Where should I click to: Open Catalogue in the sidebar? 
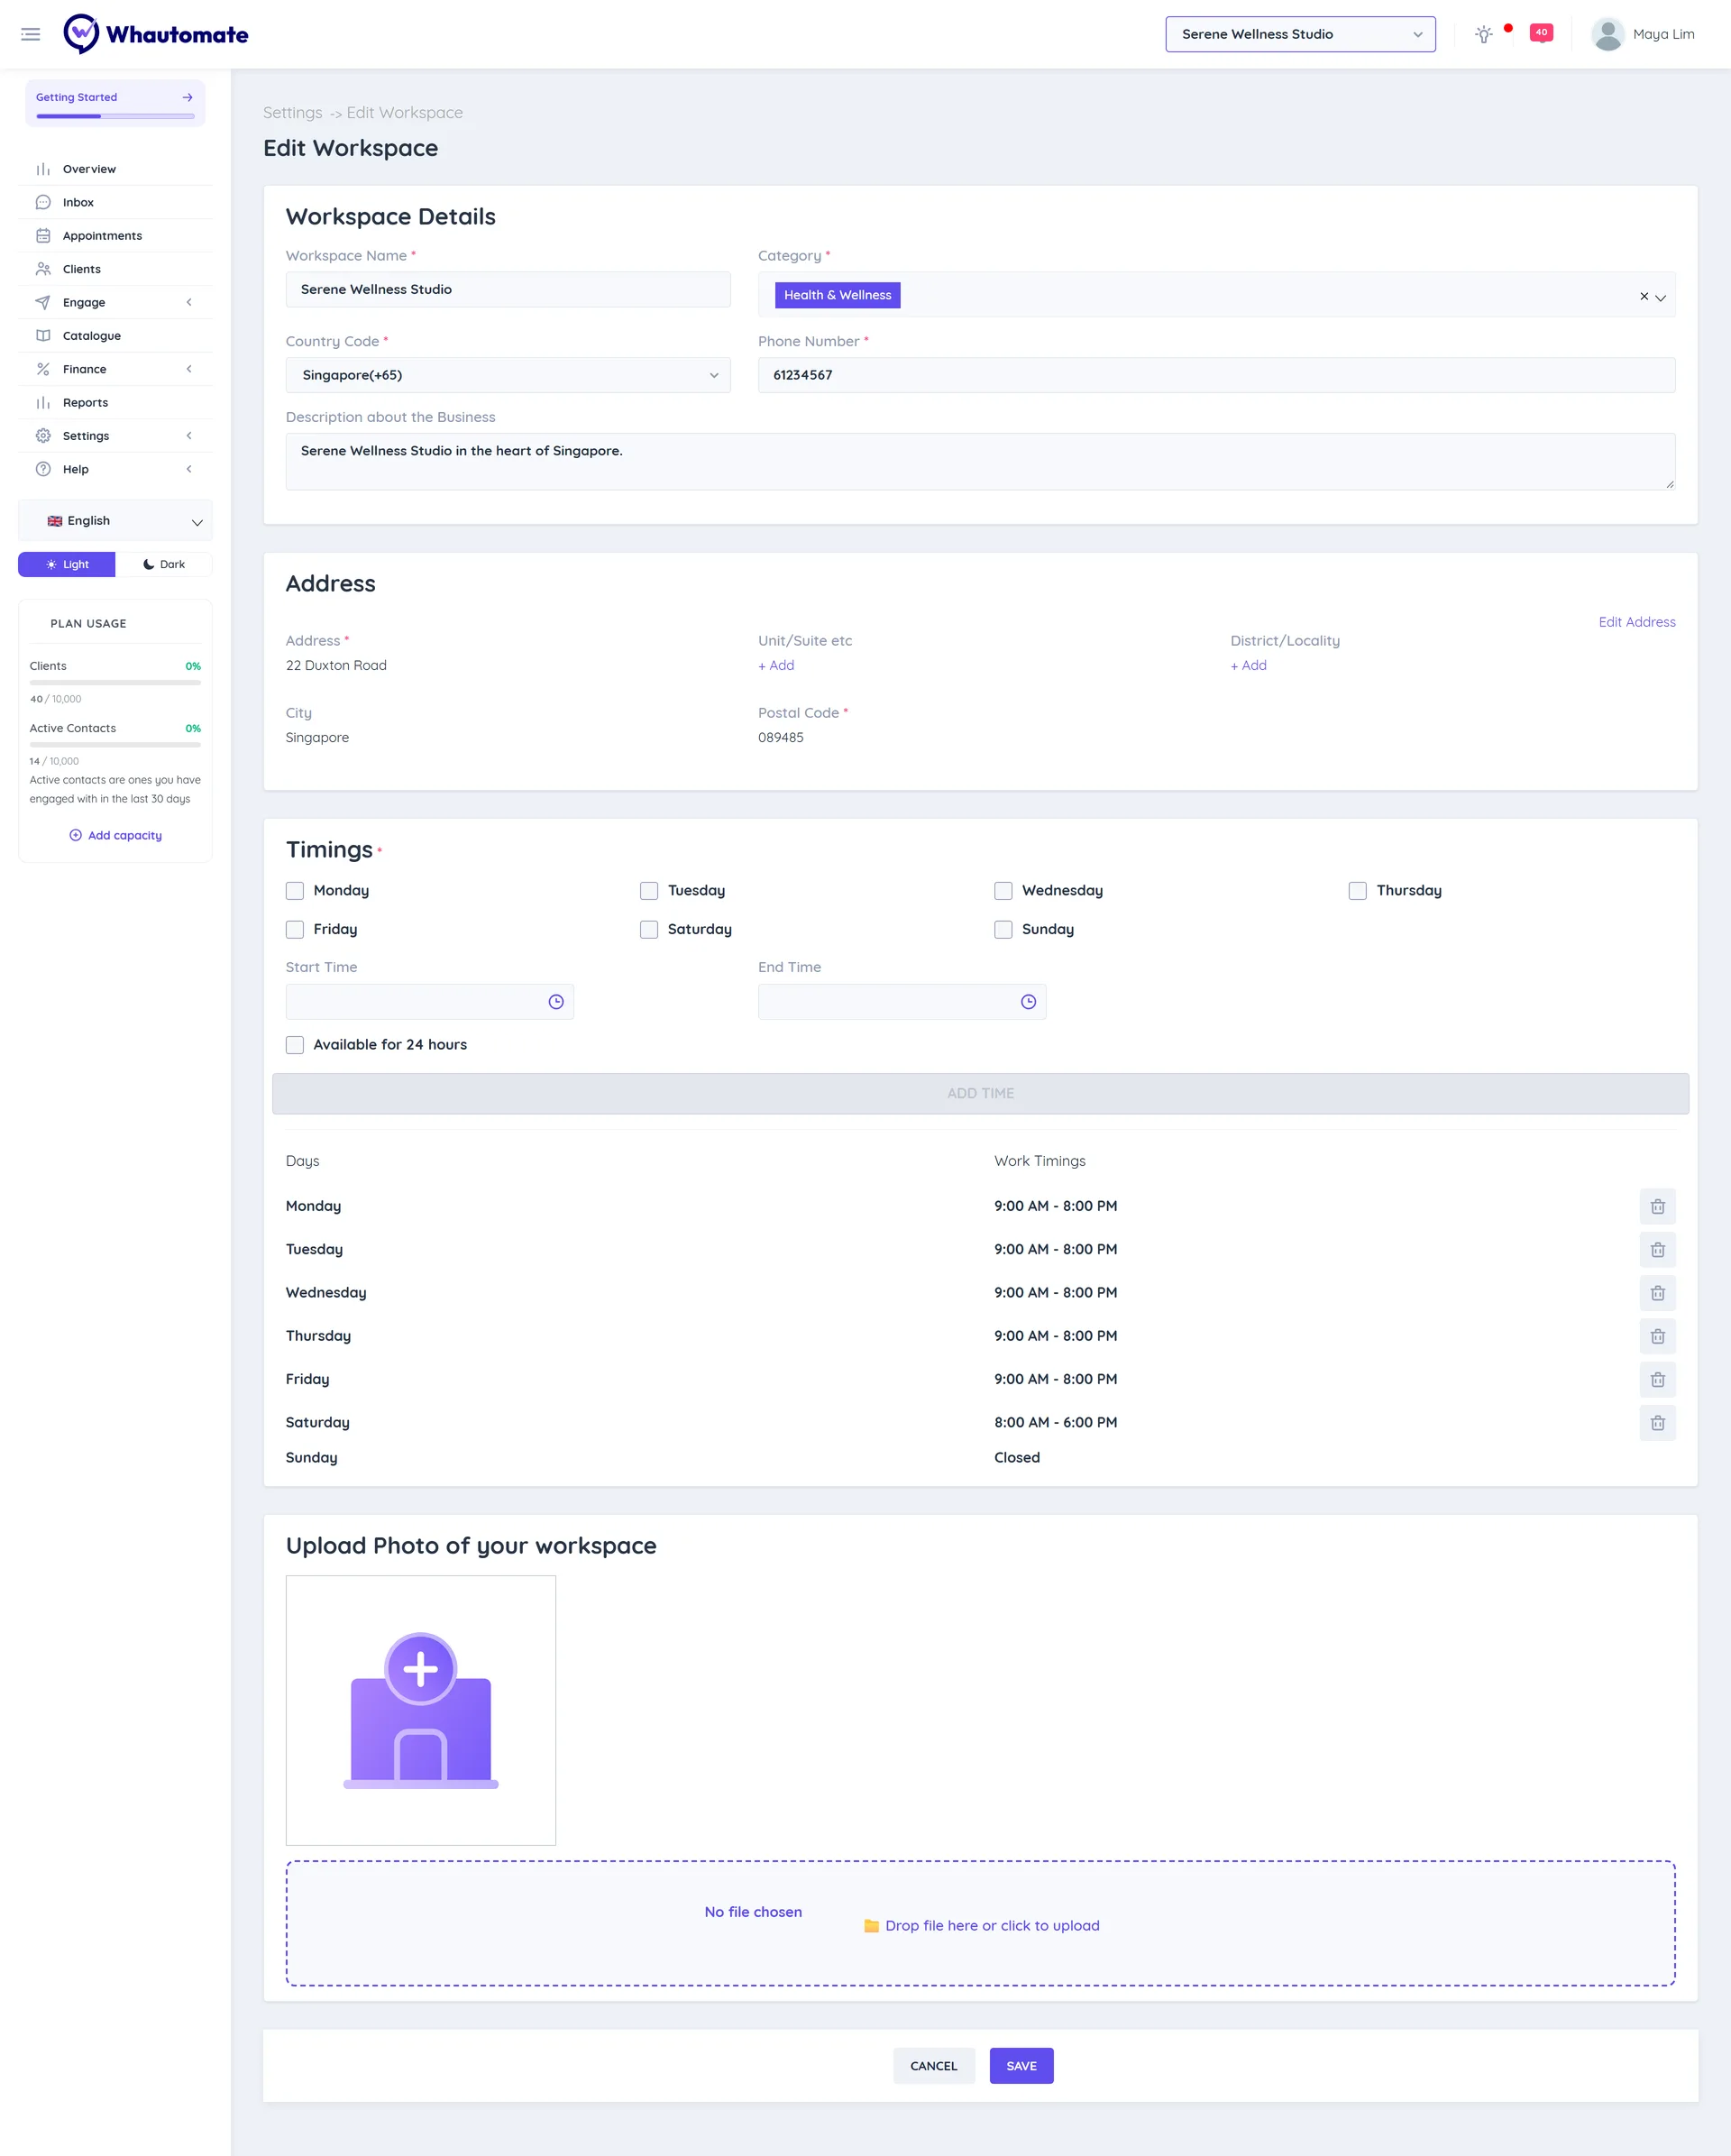click(x=115, y=336)
